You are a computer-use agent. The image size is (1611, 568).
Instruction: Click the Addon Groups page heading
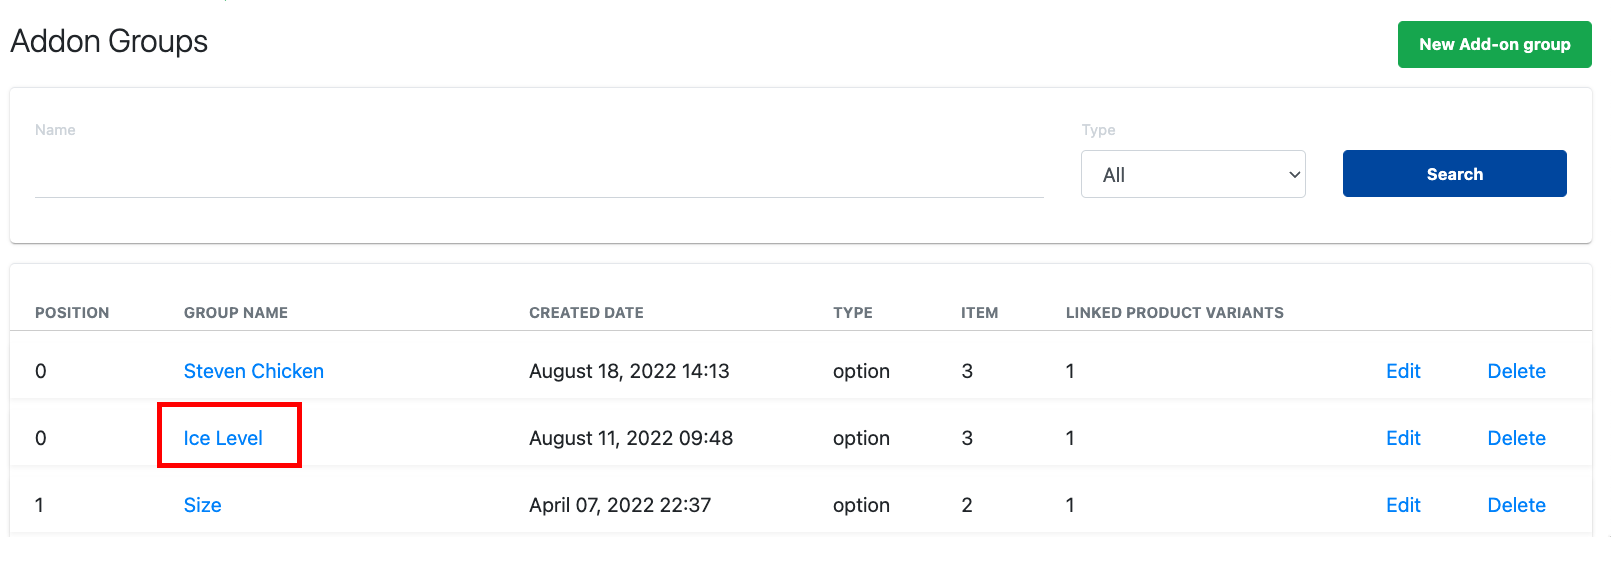point(109,41)
